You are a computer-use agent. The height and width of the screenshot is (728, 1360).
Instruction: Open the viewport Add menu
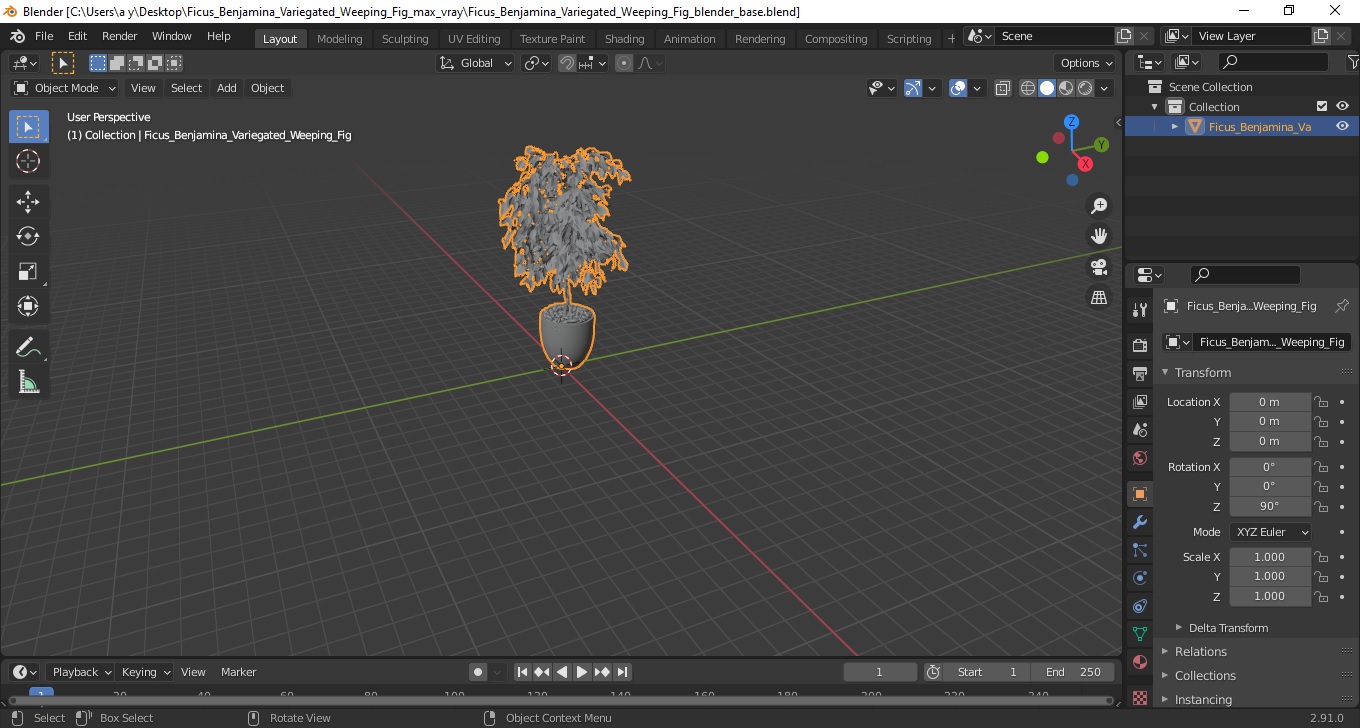(227, 88)
